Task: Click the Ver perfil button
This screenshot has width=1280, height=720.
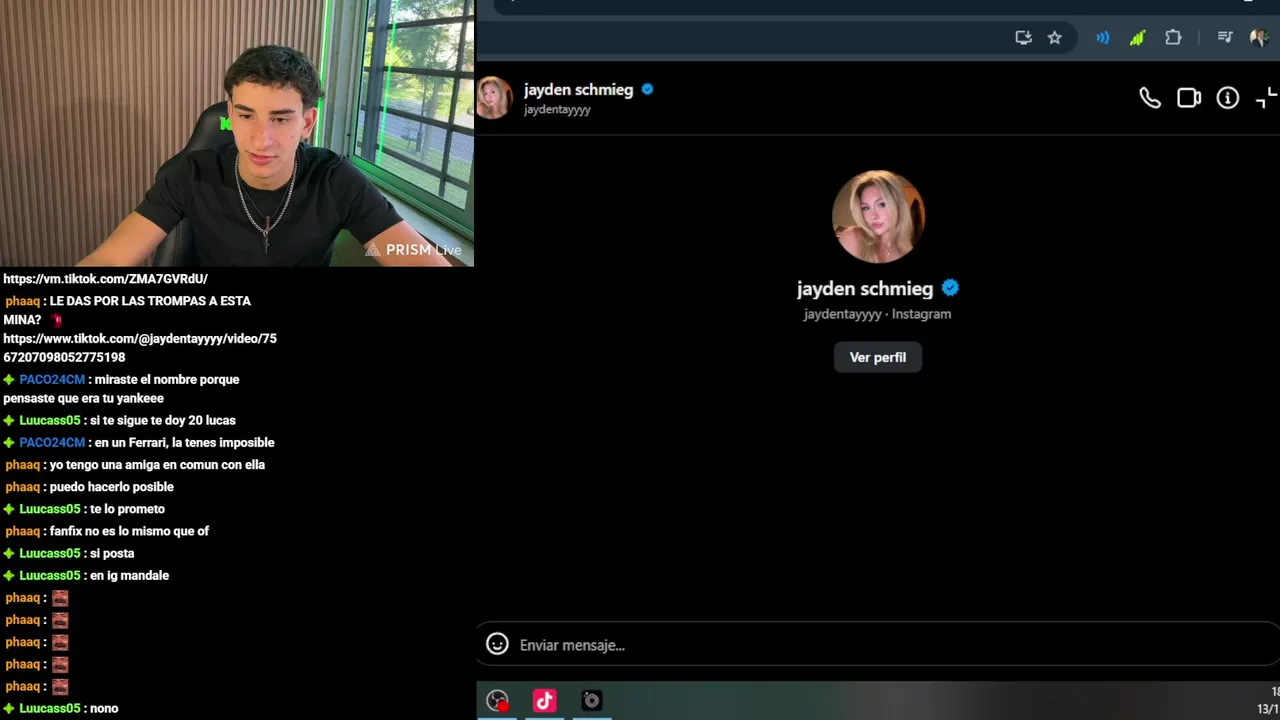Action: tap(878, 357)
